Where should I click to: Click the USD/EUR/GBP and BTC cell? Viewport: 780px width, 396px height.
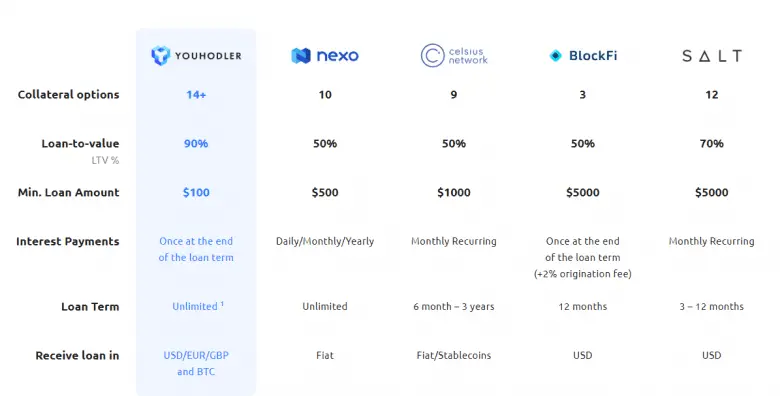point(196,363)
